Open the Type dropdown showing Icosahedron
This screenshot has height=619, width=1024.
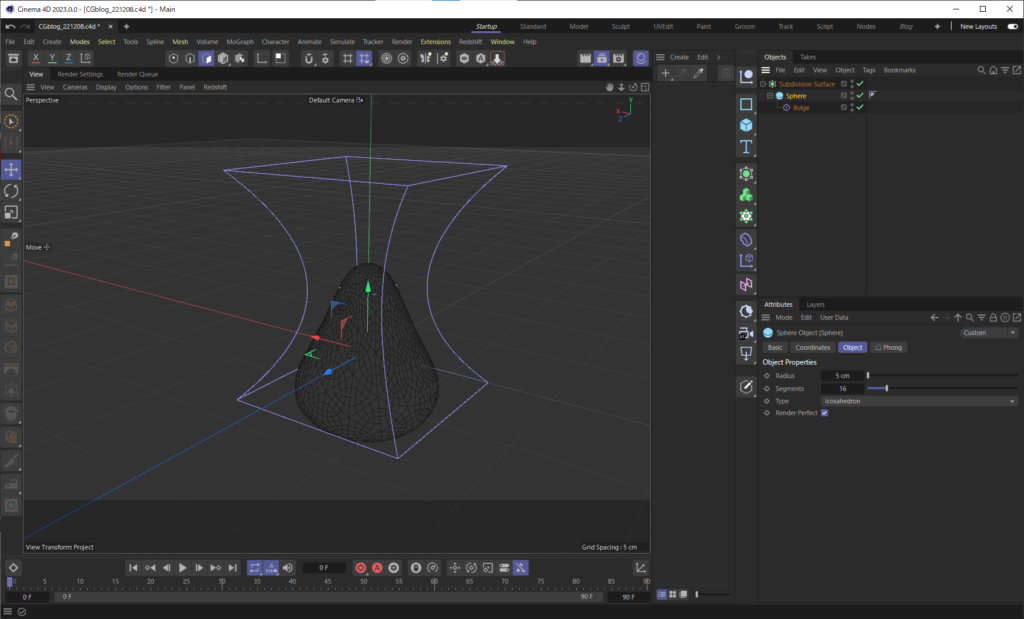coord(920,400)
